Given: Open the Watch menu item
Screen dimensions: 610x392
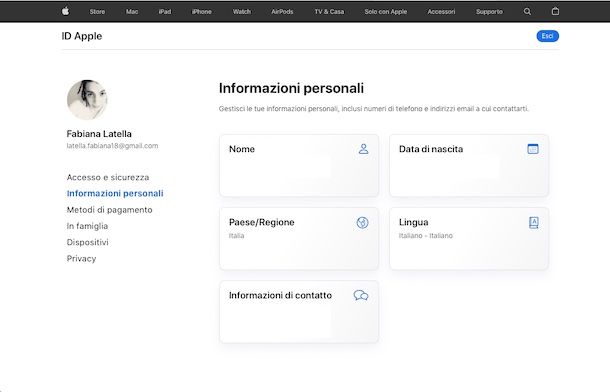Looking at the screenshot, I should pos(242,12).
